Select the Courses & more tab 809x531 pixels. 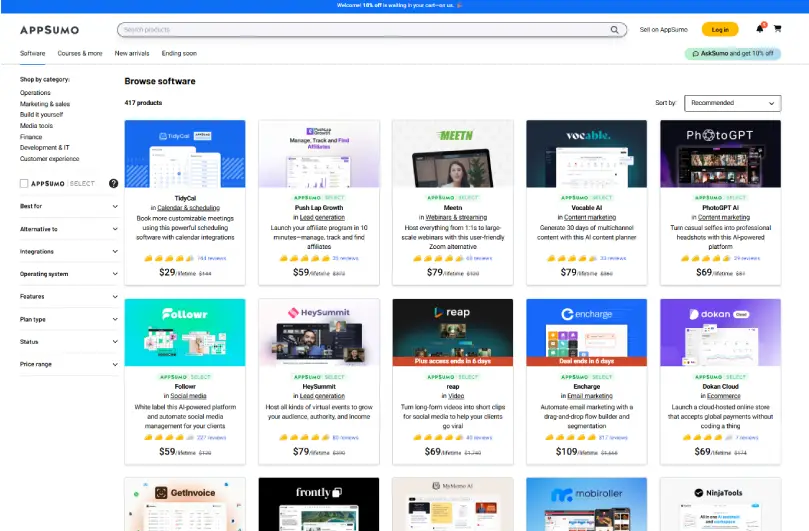click(x=80, y=54)
